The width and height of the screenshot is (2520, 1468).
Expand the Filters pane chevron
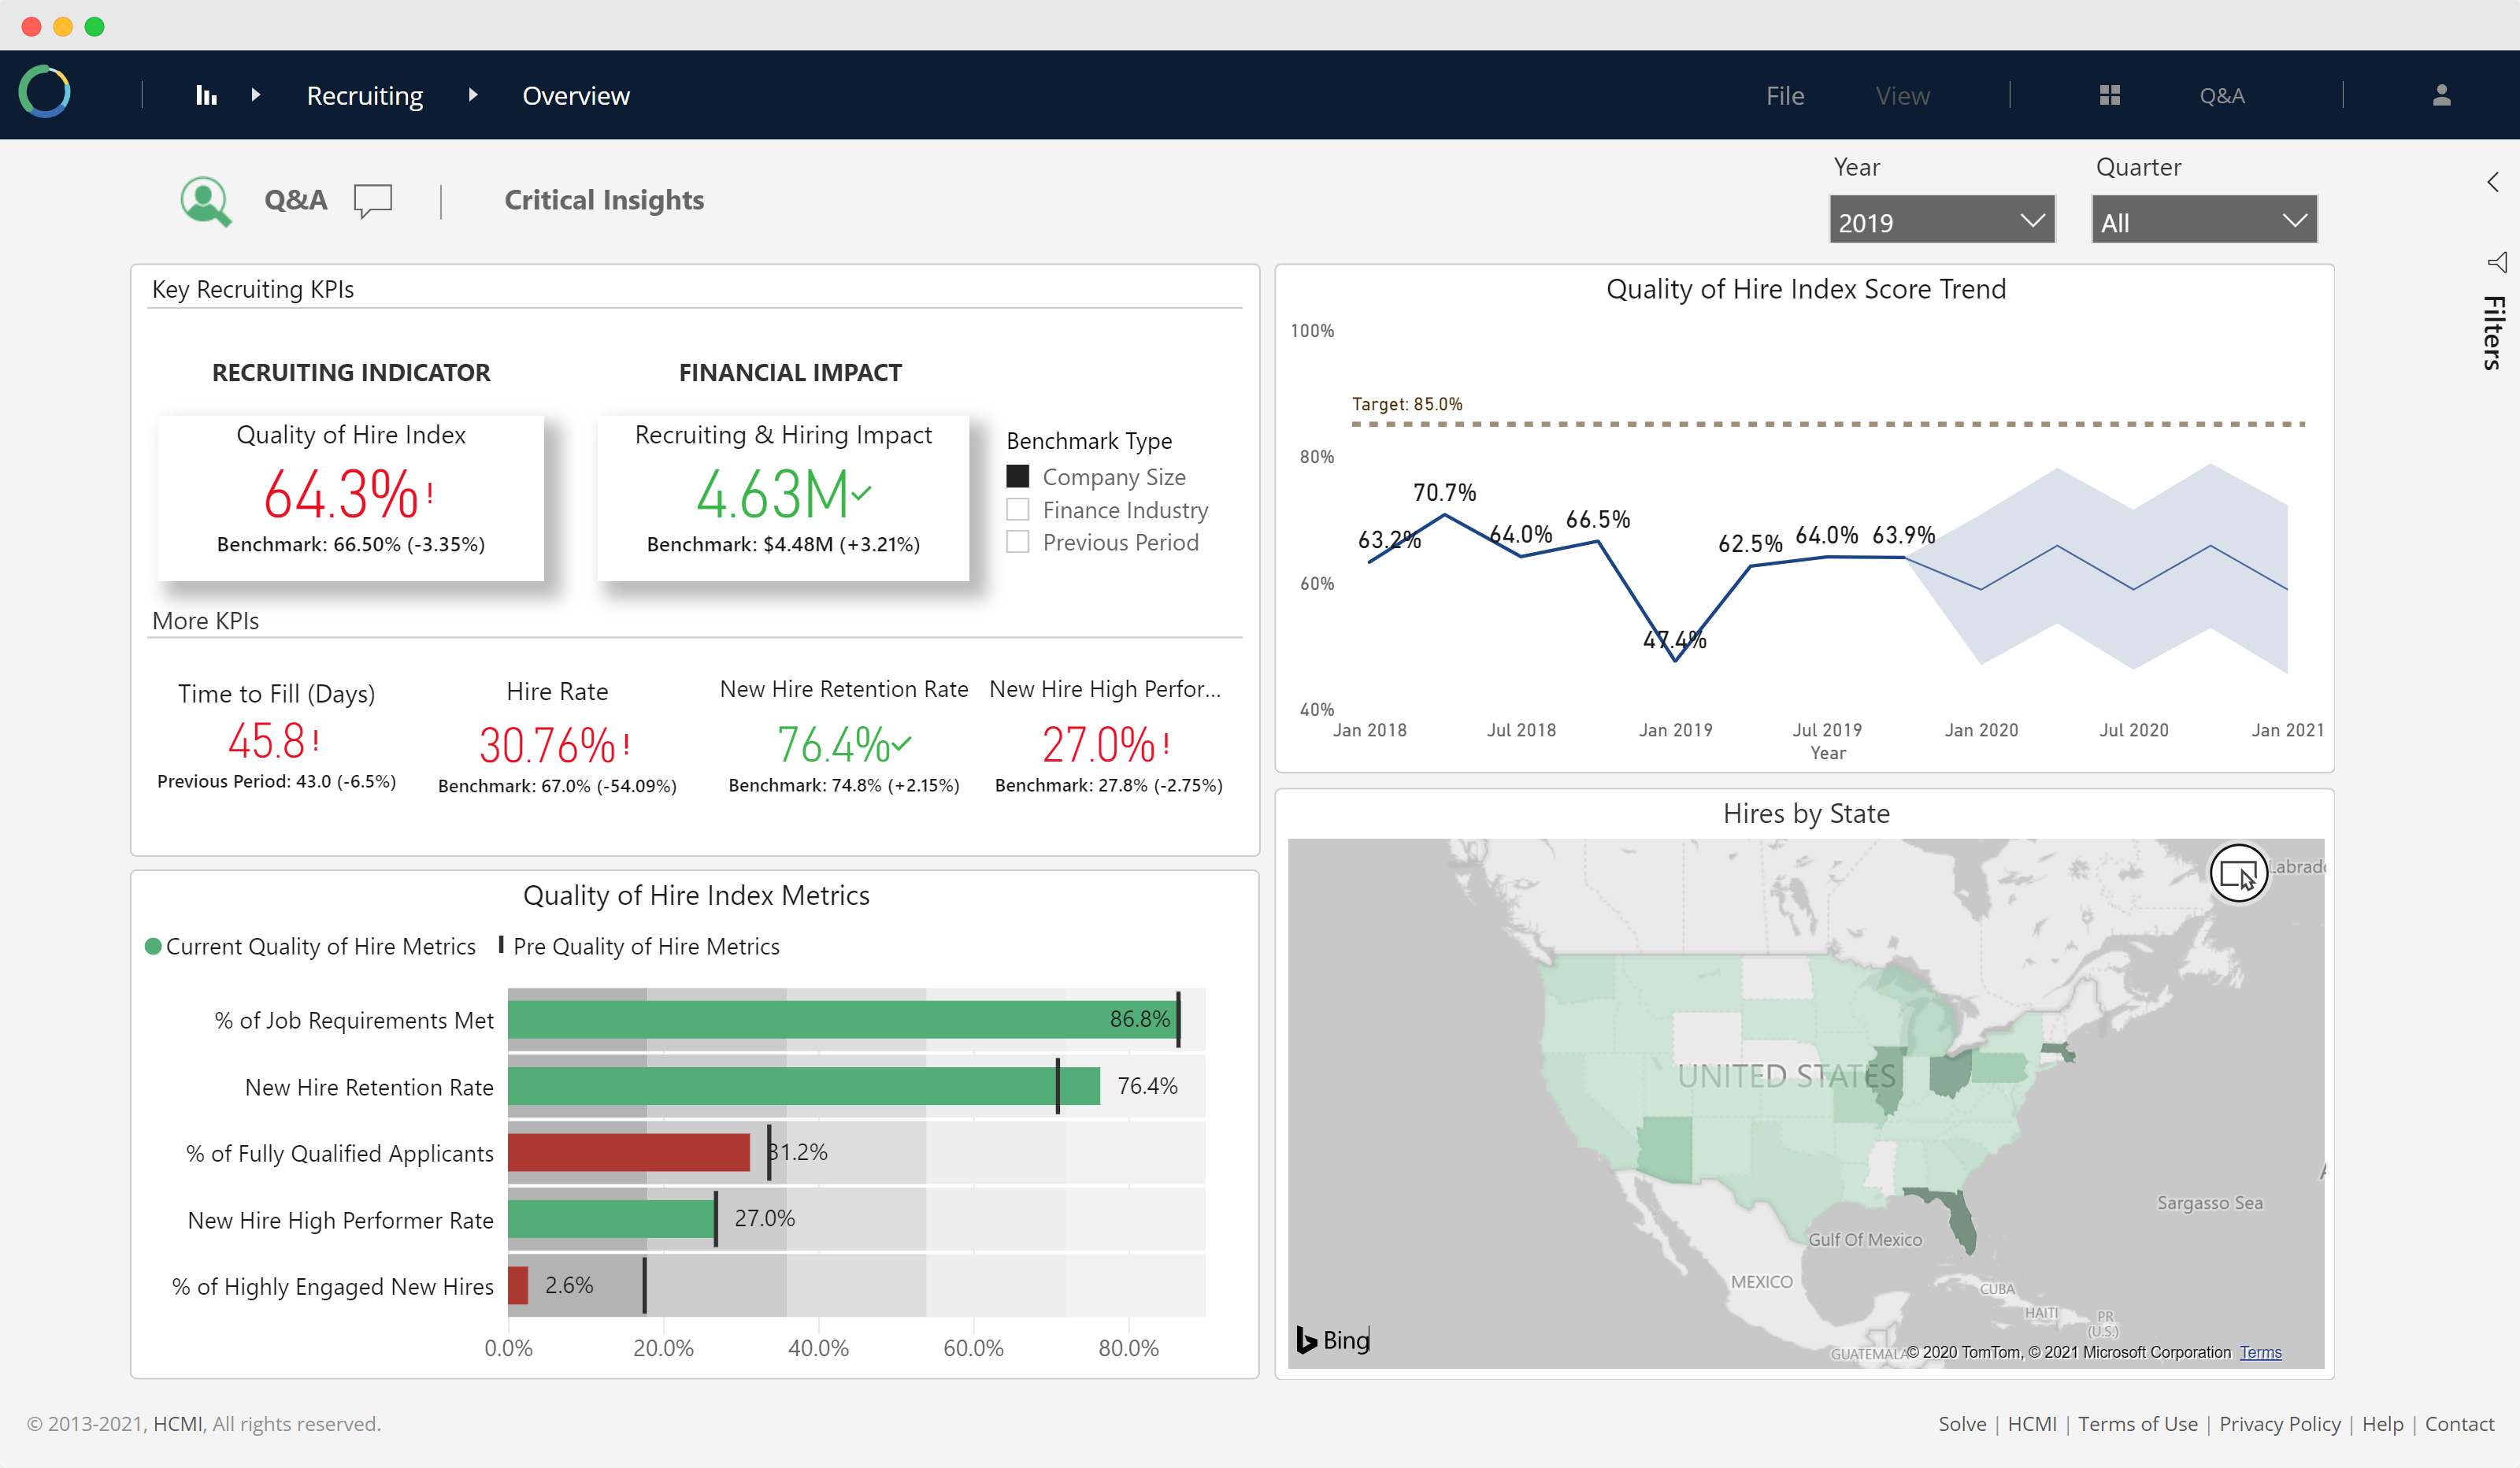pyautogui.click(x=2493, y=182)
